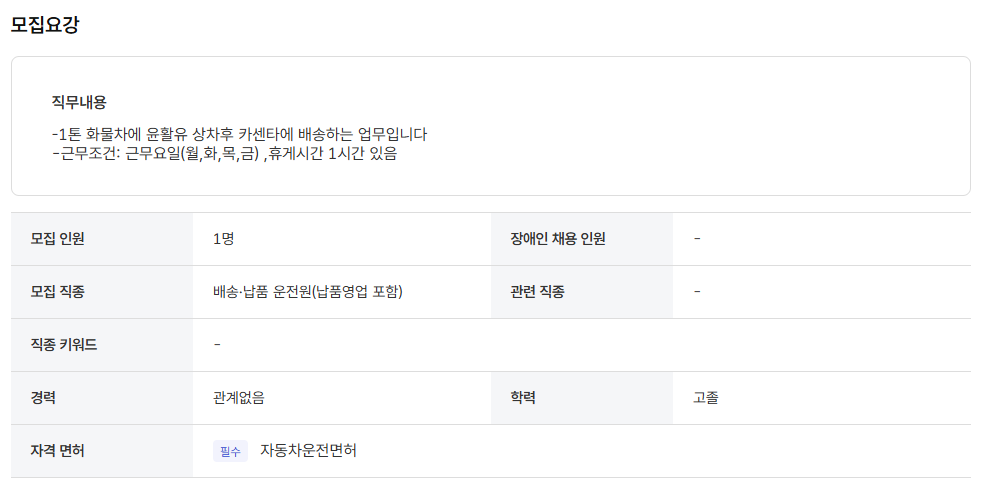Click the 관계없음 experience value
This screenshot has width=986, height=490.
point(239,398)
